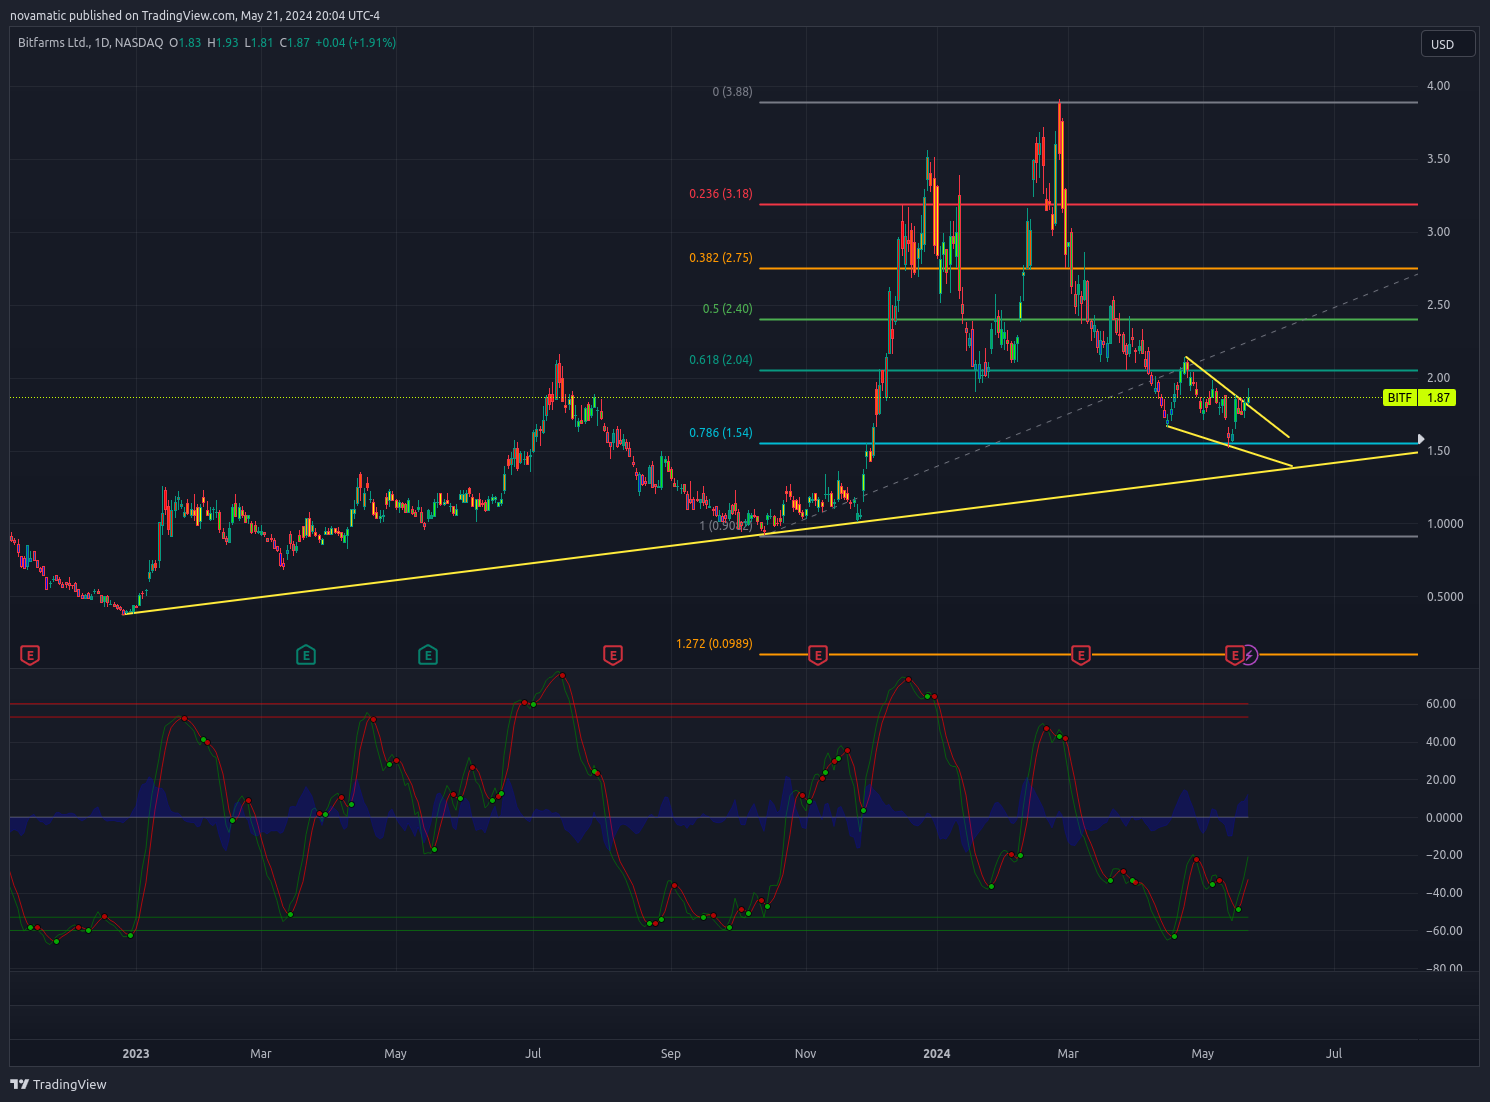Click the open value O1.83
This screenshot has width=1490, height=1102.
[x=185, y=43]
